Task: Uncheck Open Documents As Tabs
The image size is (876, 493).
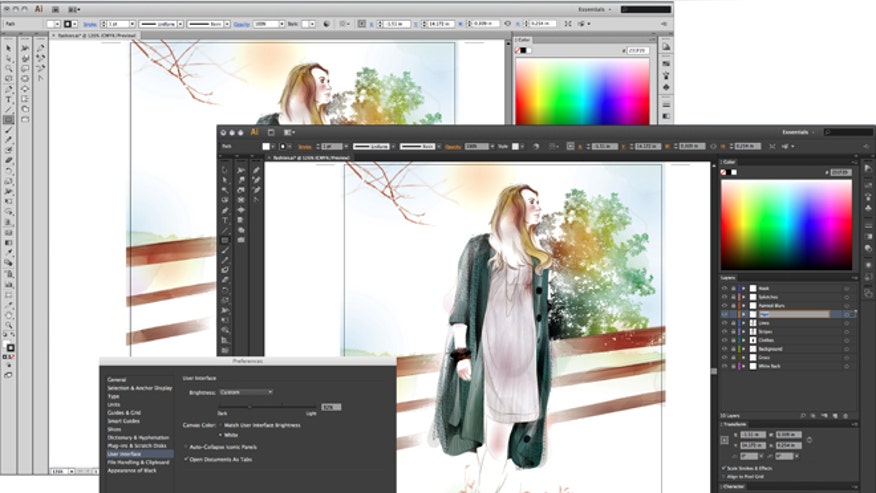Action: coord(186,459)
